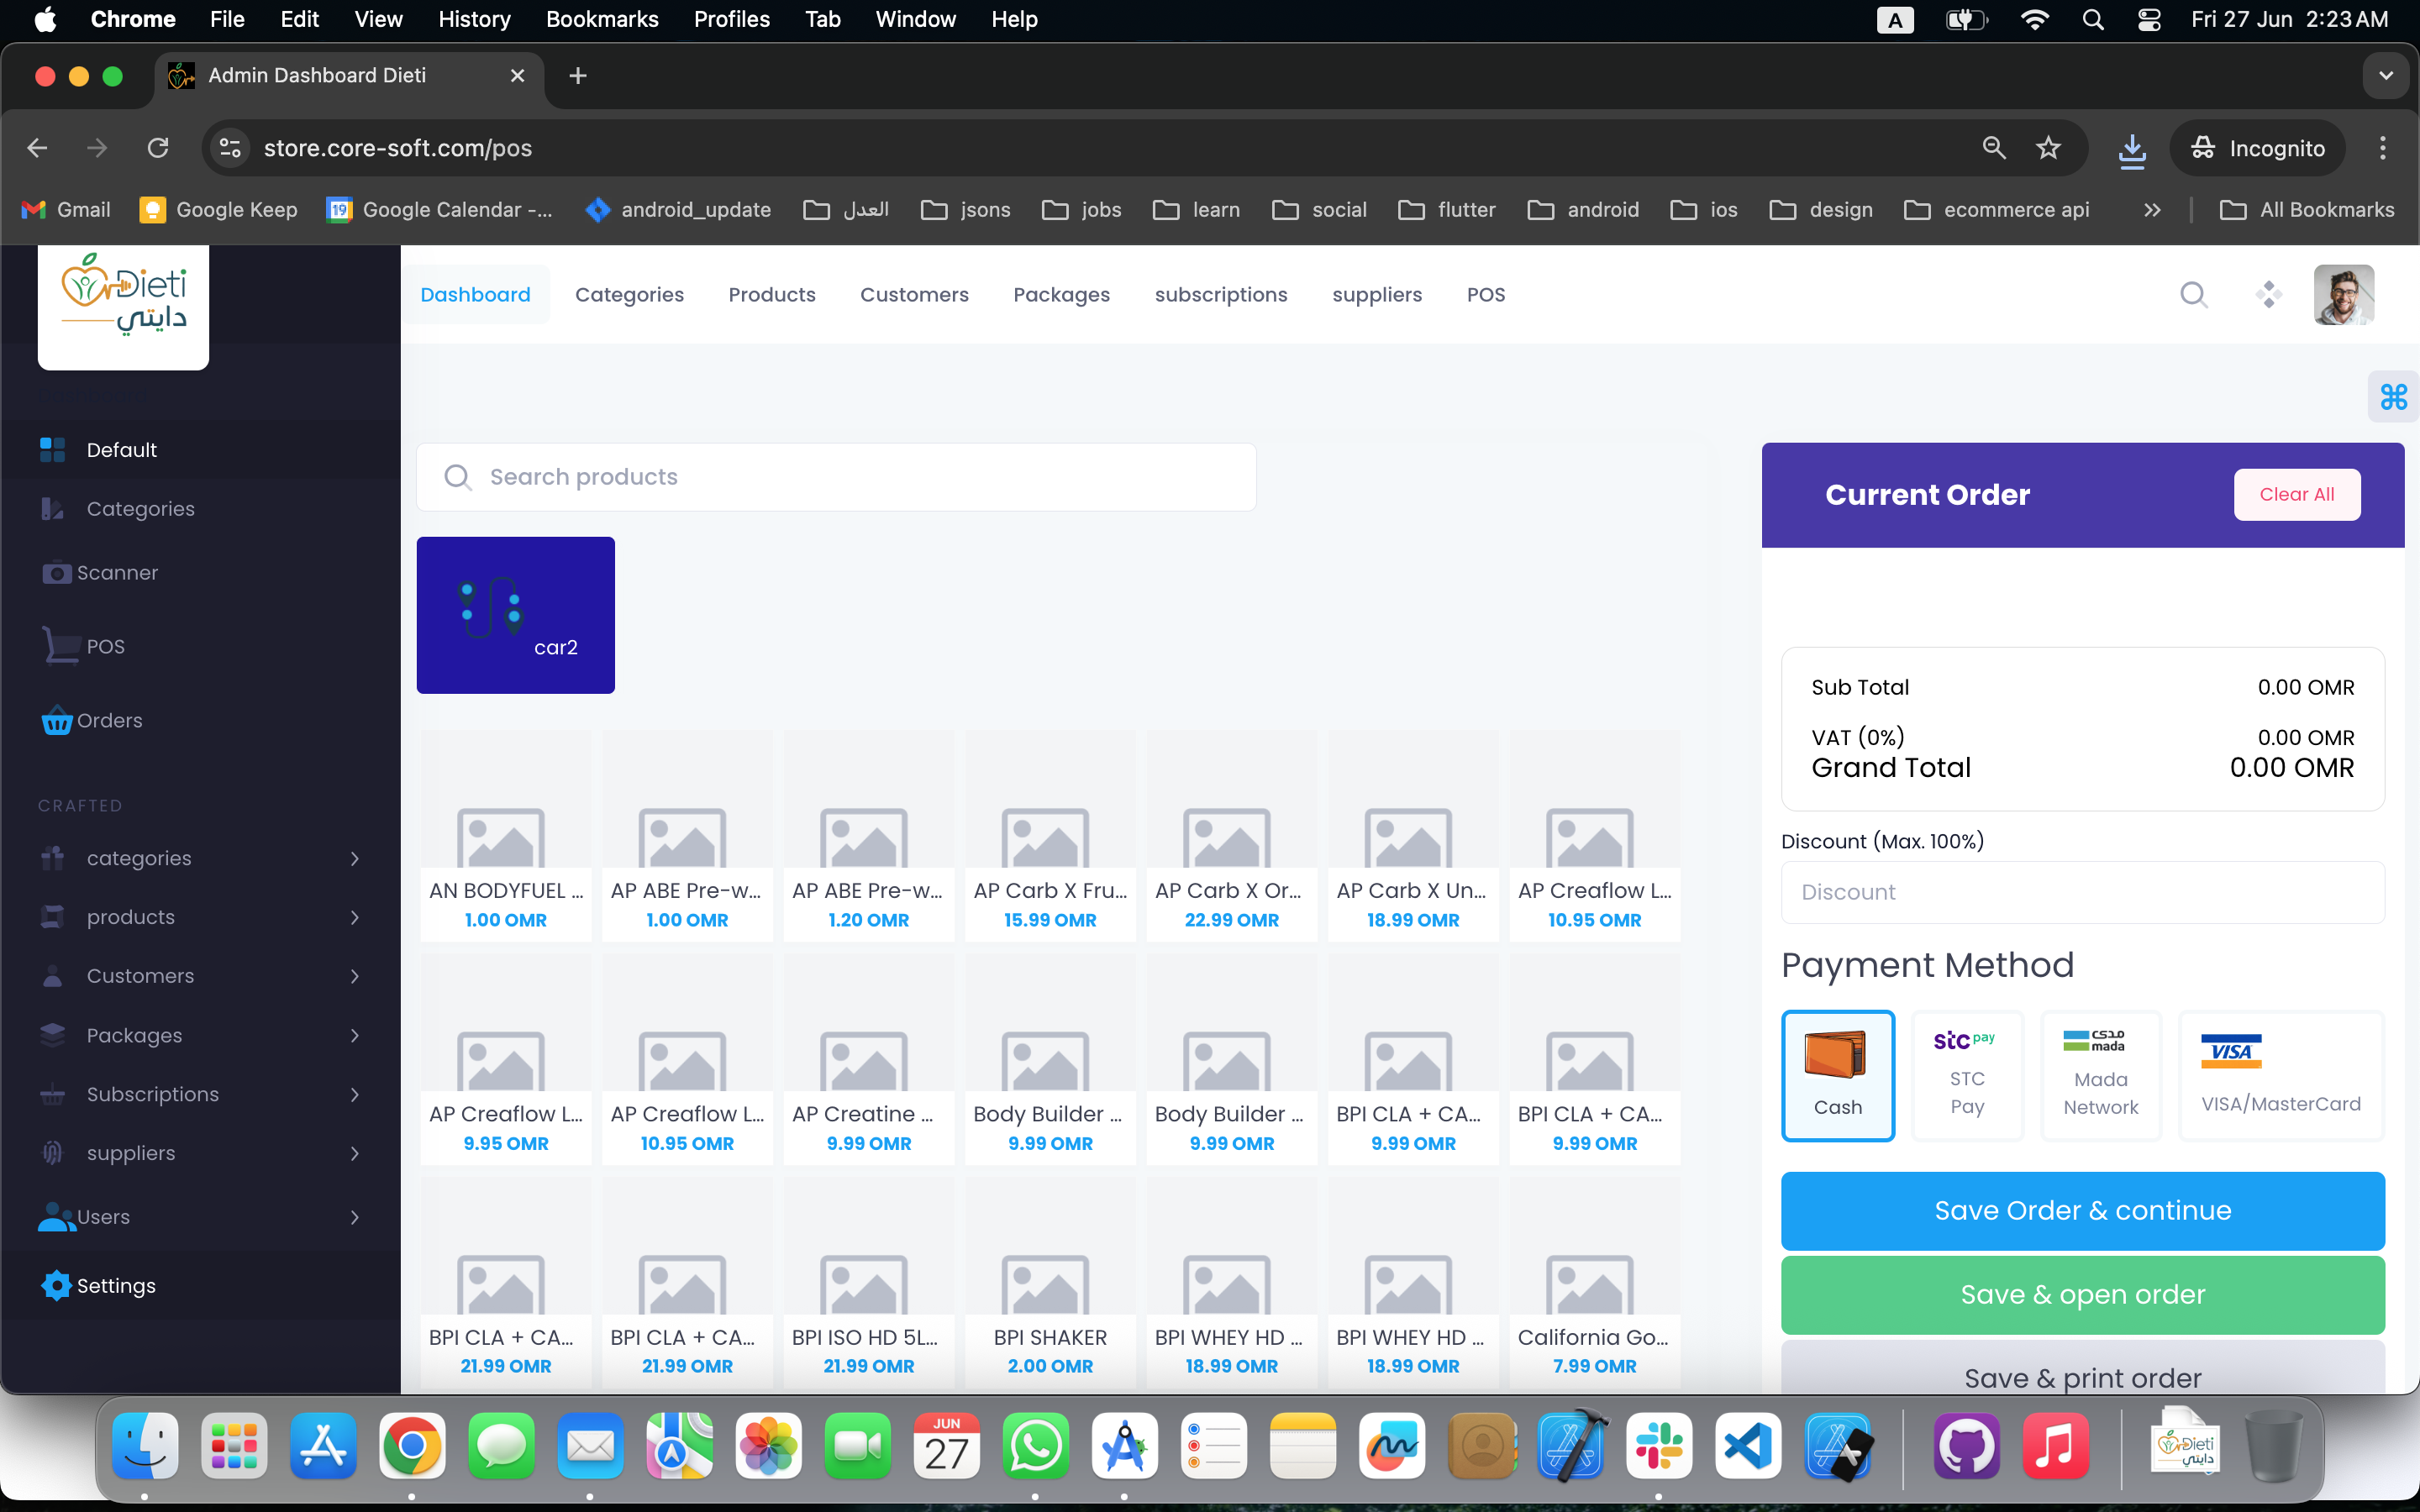The height and width of the screenshot is (1512, 2420).
Task: Open GitHub Desktop from the Dock
Action: [x=1966, y=1446]
